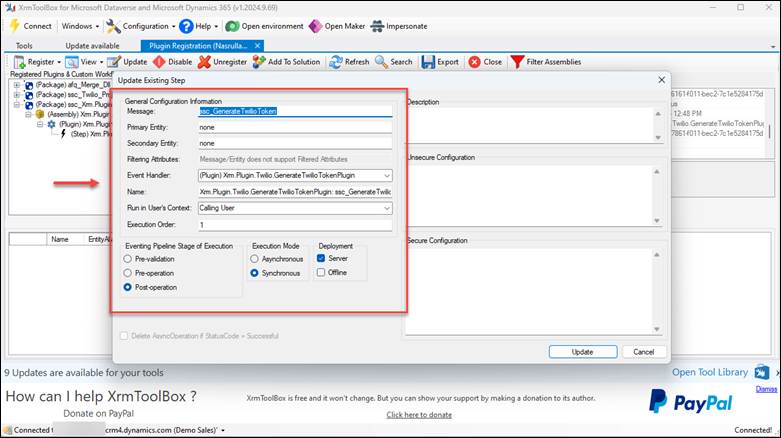This screenshot has width=781, height=438.
Task: Select the Step lightning icon in tree
Action: click(x=63, y=134)
